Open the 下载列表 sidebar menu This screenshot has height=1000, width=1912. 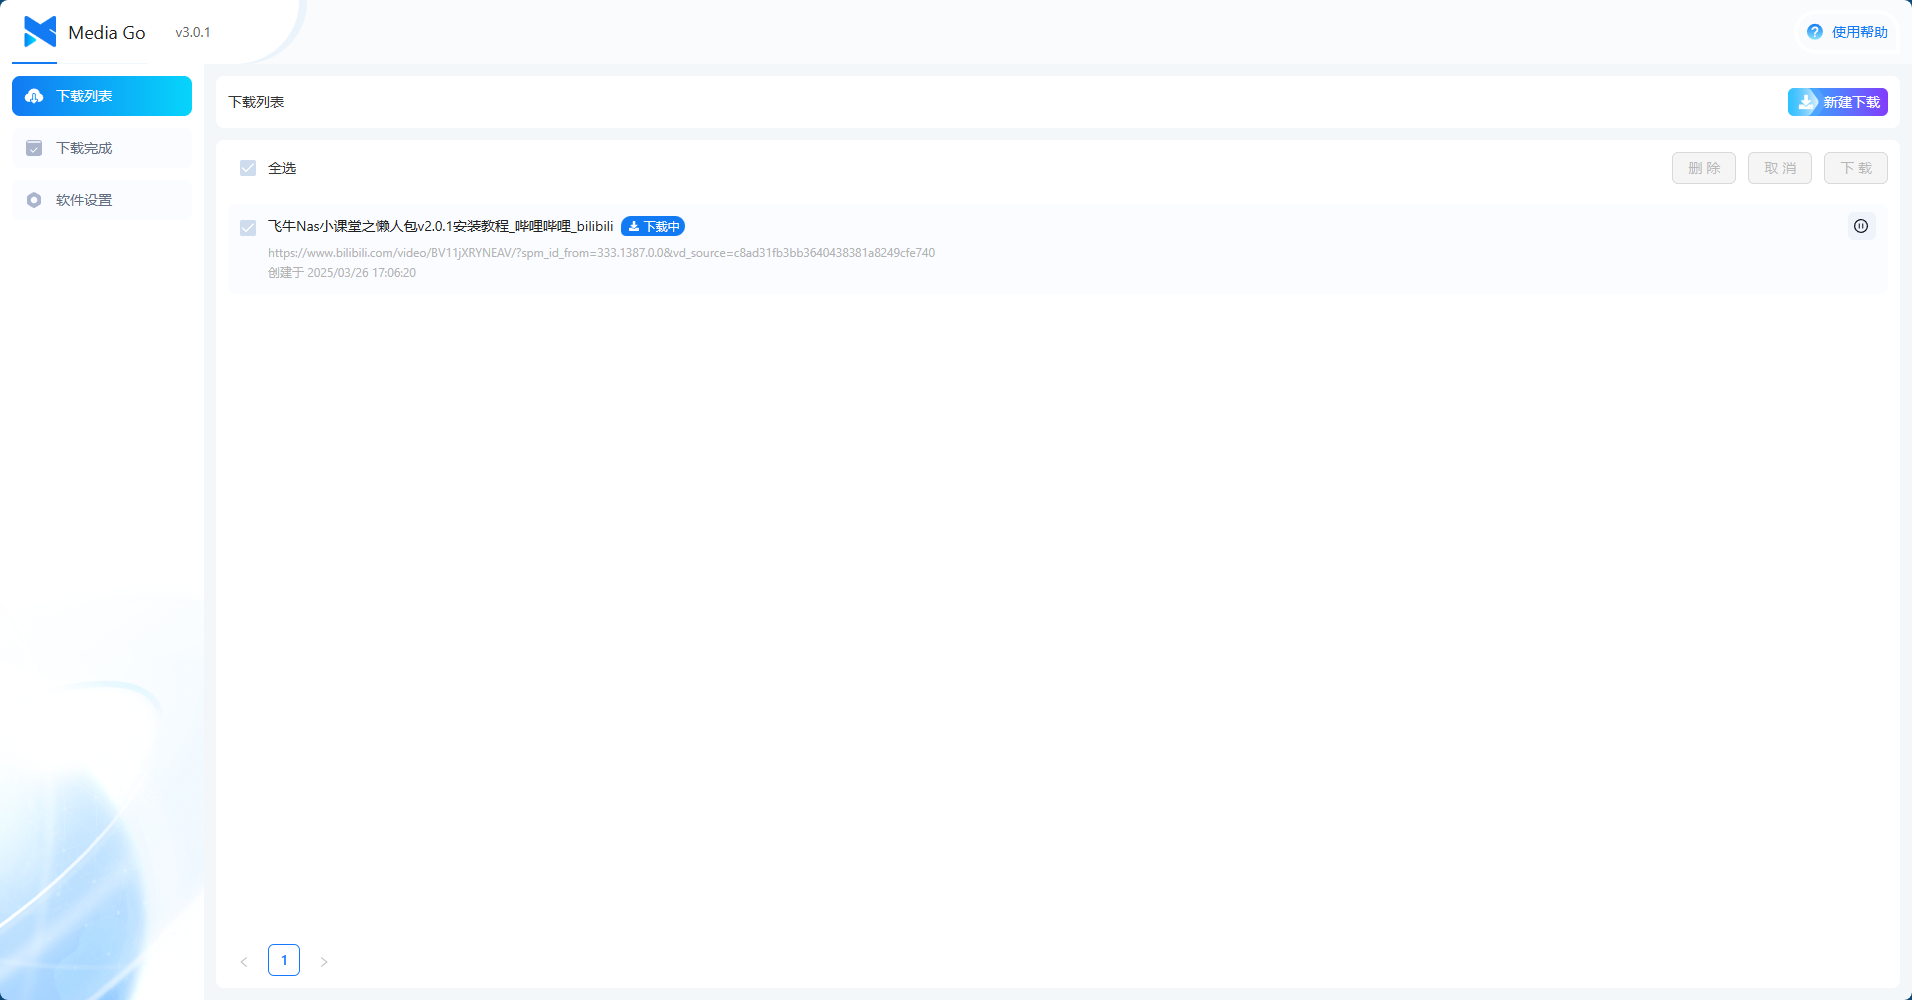[102, 96]
